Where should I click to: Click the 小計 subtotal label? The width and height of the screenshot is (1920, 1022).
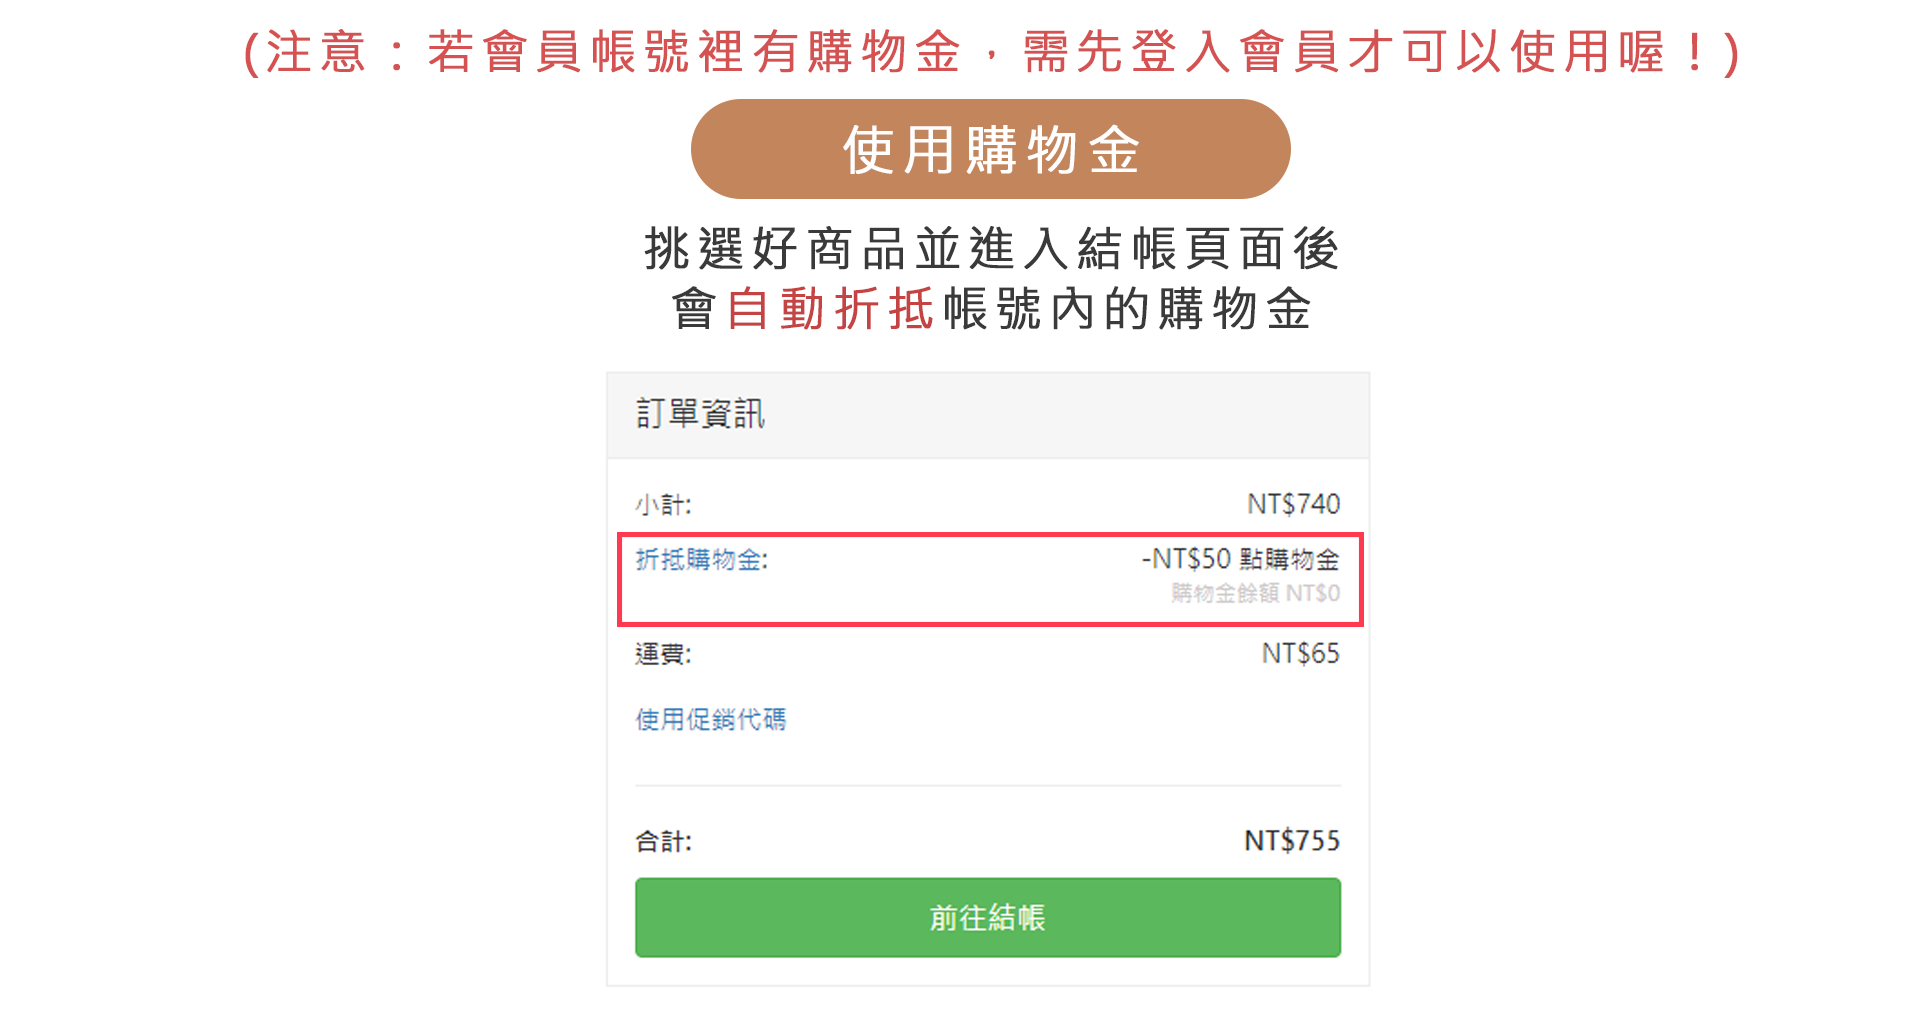663,505
